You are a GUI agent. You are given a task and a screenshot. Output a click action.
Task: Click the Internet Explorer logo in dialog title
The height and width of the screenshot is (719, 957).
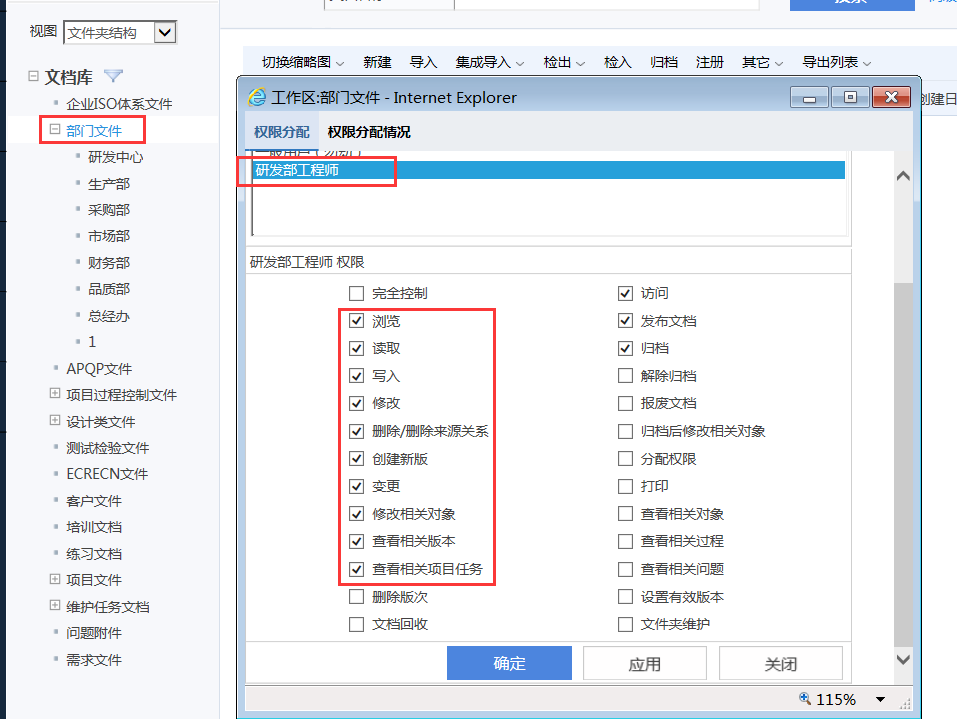(257, 97)
